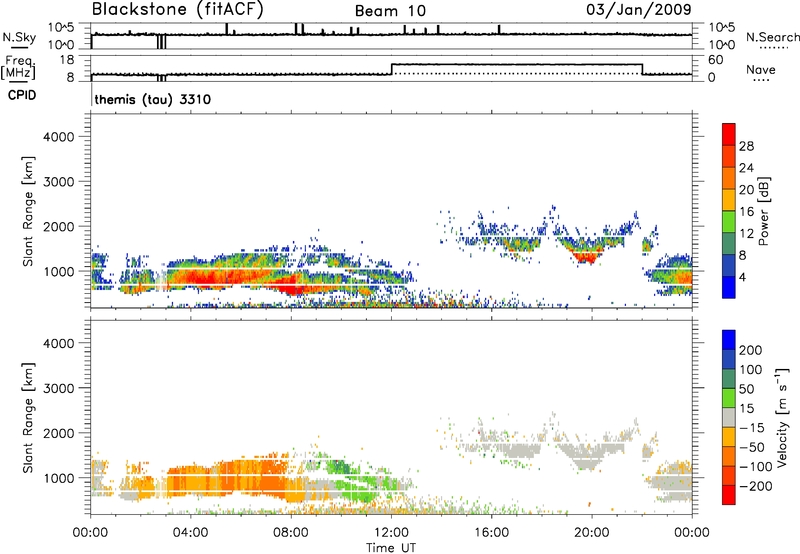Click the '60' Nave axis tick
800x554 pixels.
point(715,60)
